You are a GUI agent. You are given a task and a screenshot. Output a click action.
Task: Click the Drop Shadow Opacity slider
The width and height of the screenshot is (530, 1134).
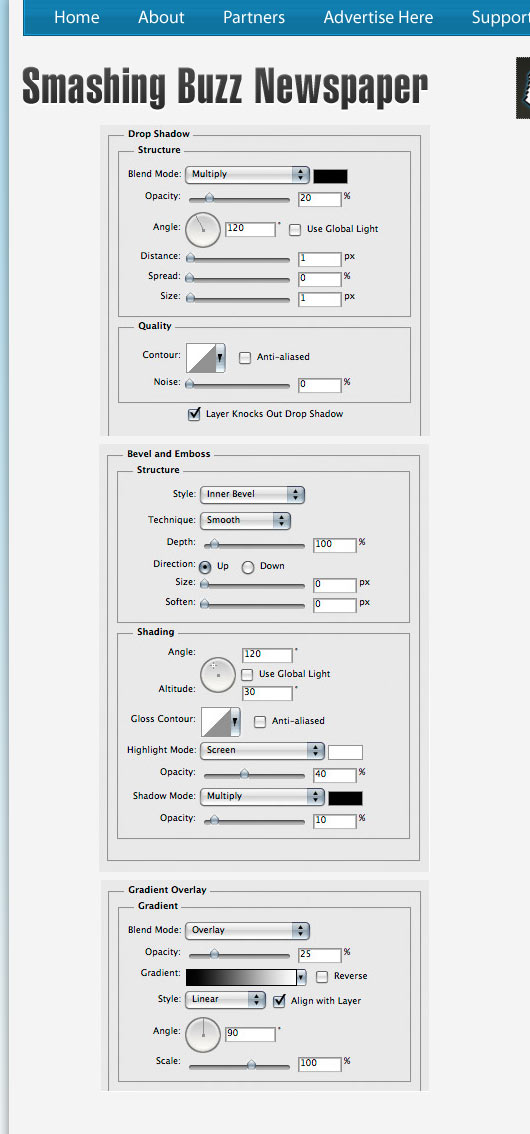(x=239, y=197)
